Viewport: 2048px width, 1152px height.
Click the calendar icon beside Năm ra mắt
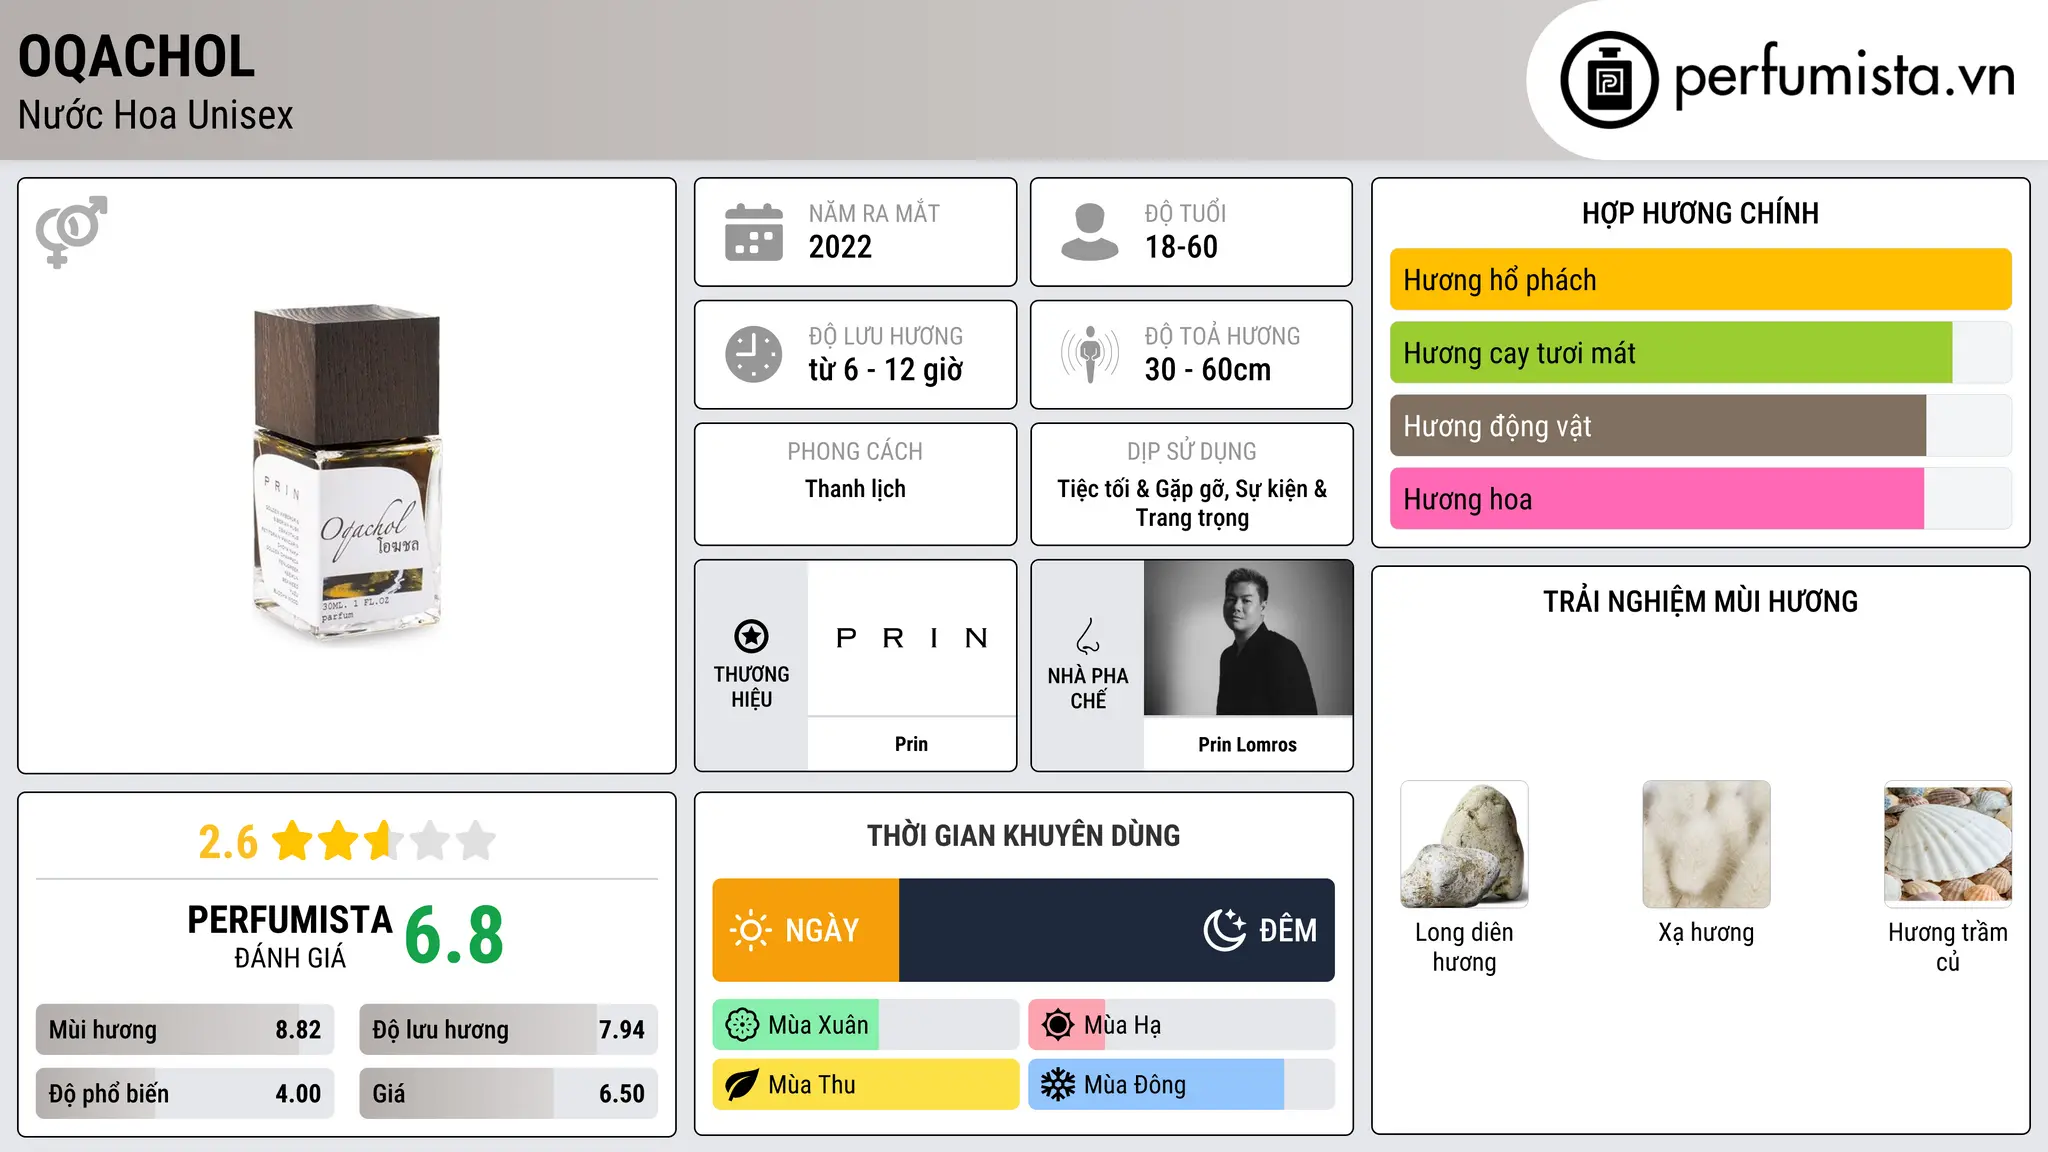pyautogui.click(x=754, y=232)
